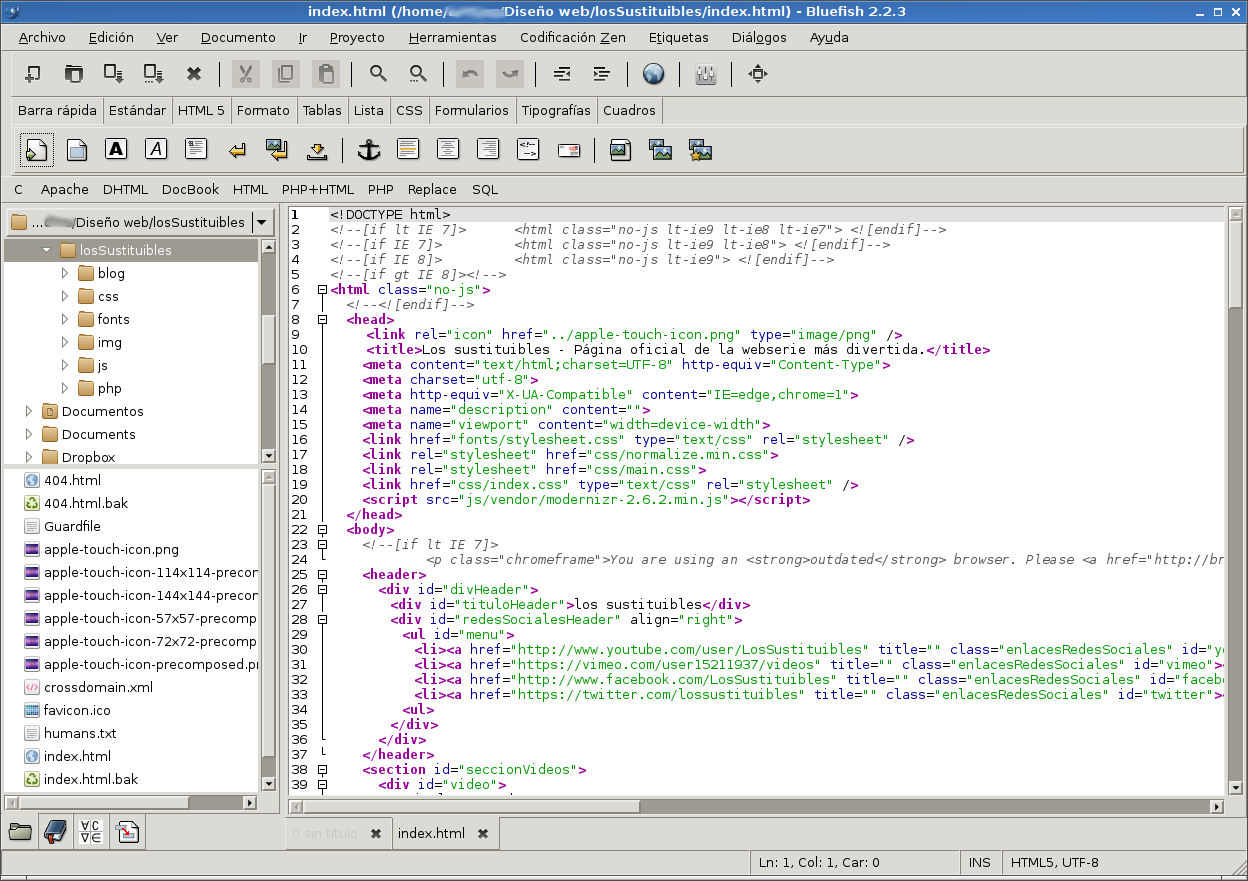The image size is (1248, 881).
Task: Click the fullscreen toggle icon
Action: (x=758, y=74)
